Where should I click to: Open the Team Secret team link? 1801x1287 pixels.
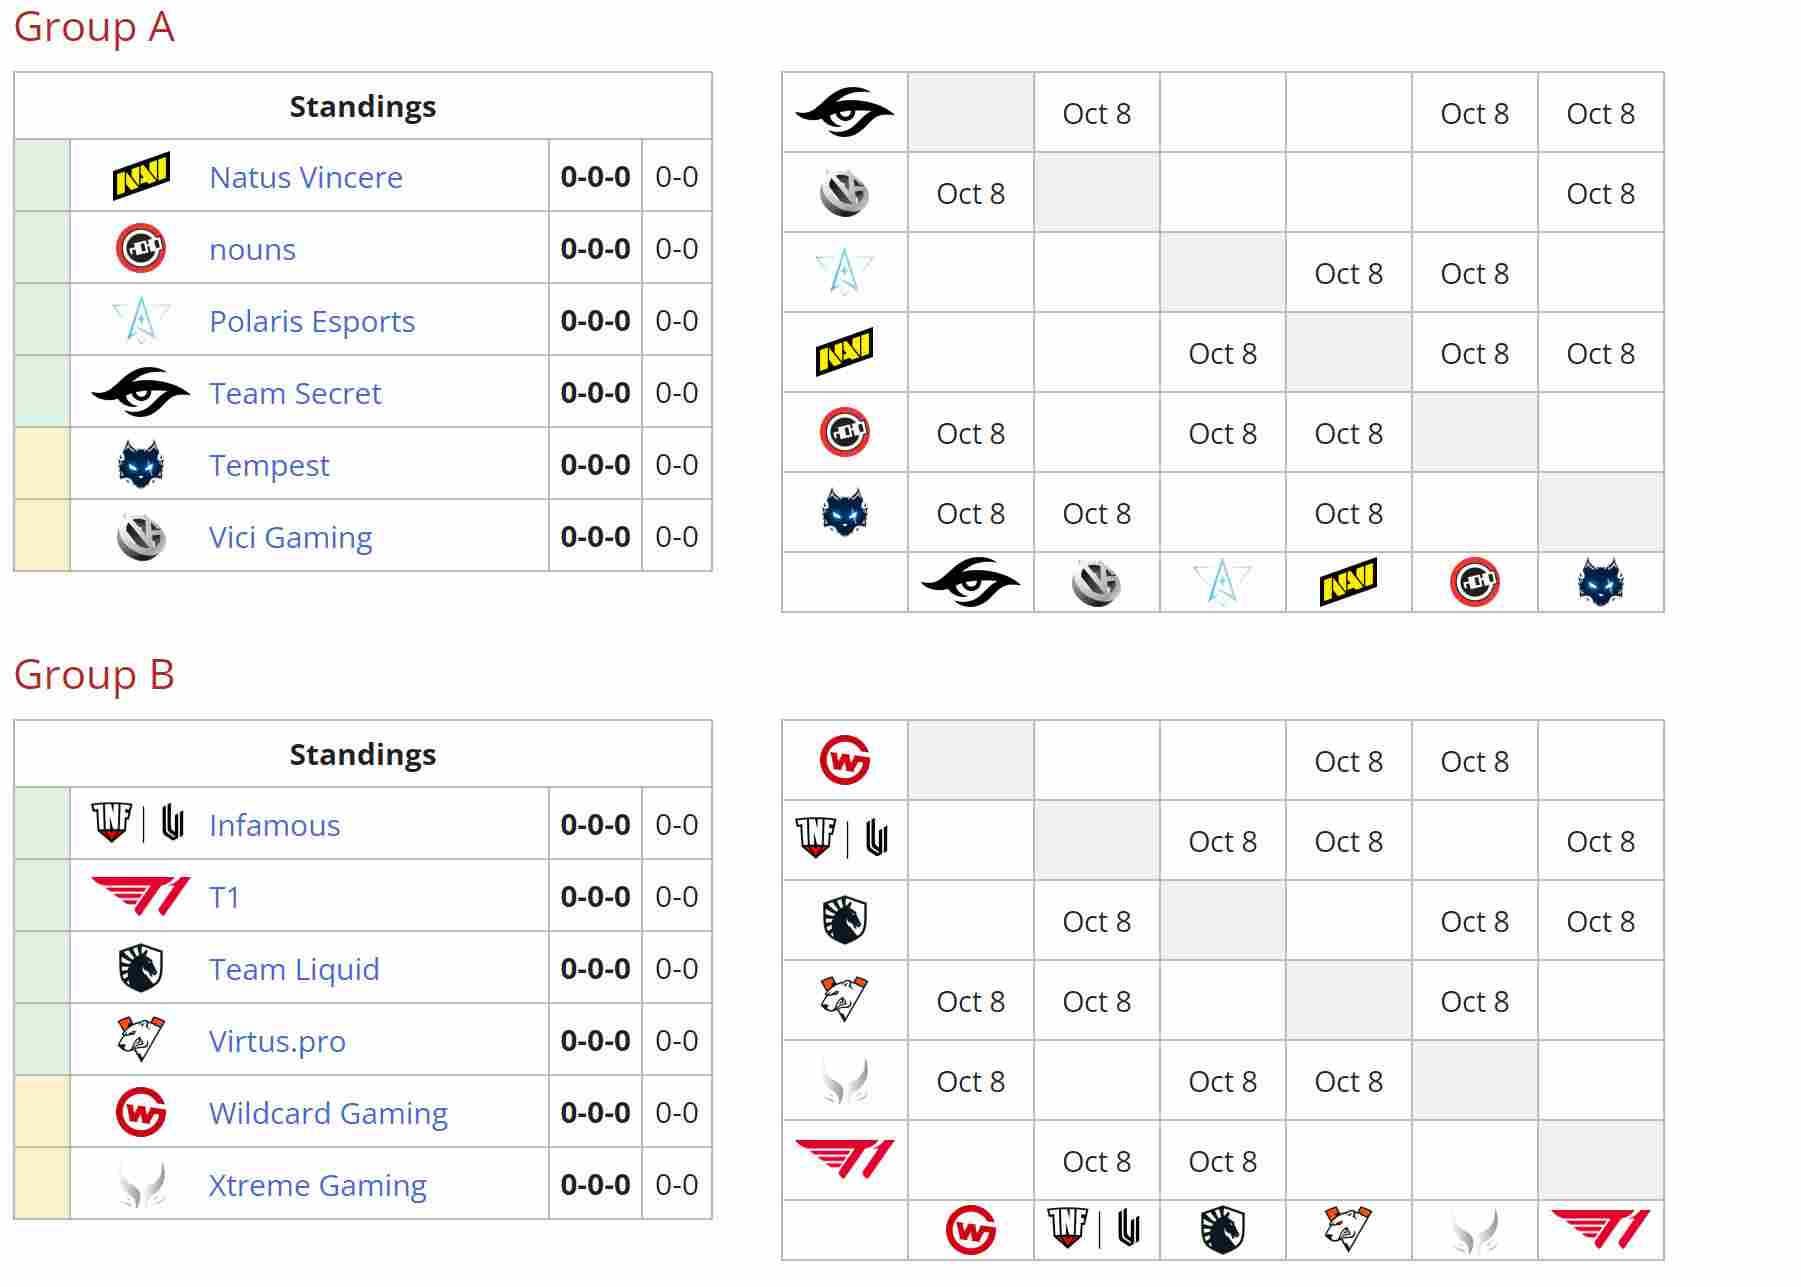tap(295, 393)
